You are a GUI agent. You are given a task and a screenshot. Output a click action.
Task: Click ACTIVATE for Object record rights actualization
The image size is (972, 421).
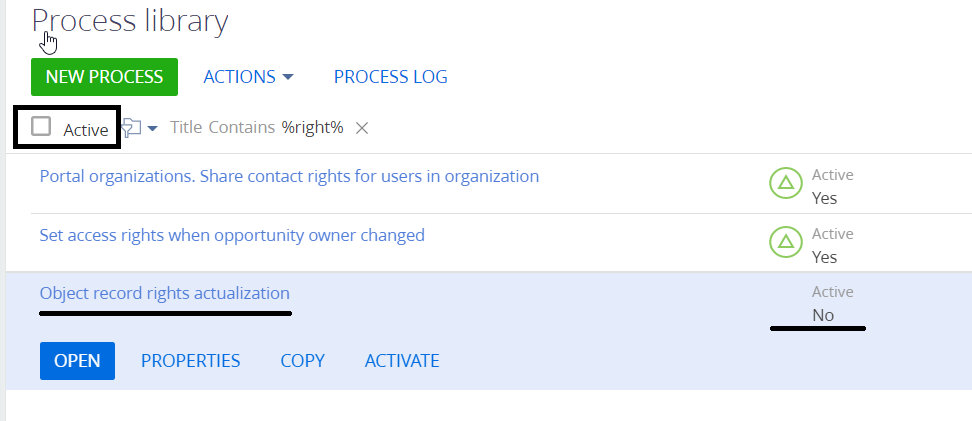[x=402, y=361]
